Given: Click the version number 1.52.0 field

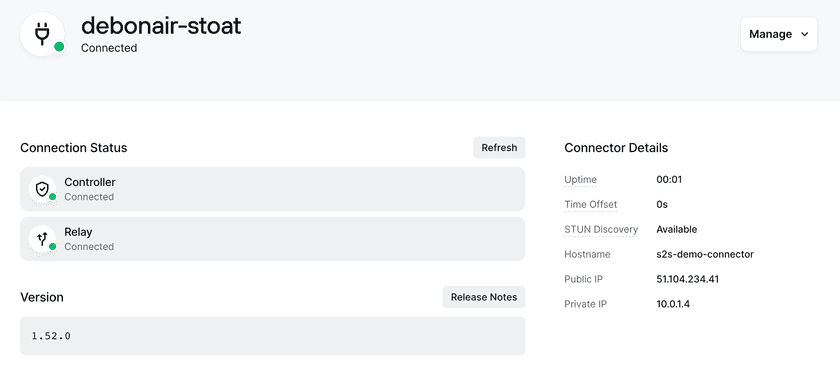Looking at the screenshot, I should point(273,336).
